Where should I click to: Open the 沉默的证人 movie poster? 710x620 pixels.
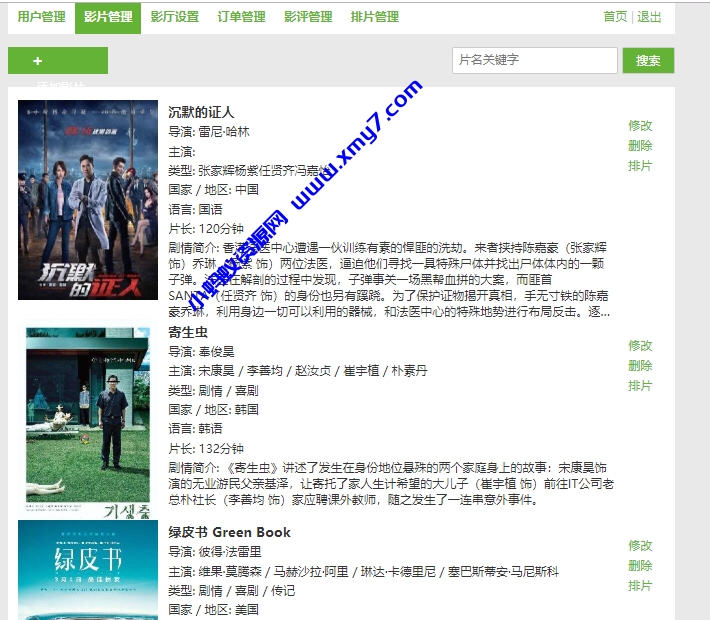click(x=88, y=200)
